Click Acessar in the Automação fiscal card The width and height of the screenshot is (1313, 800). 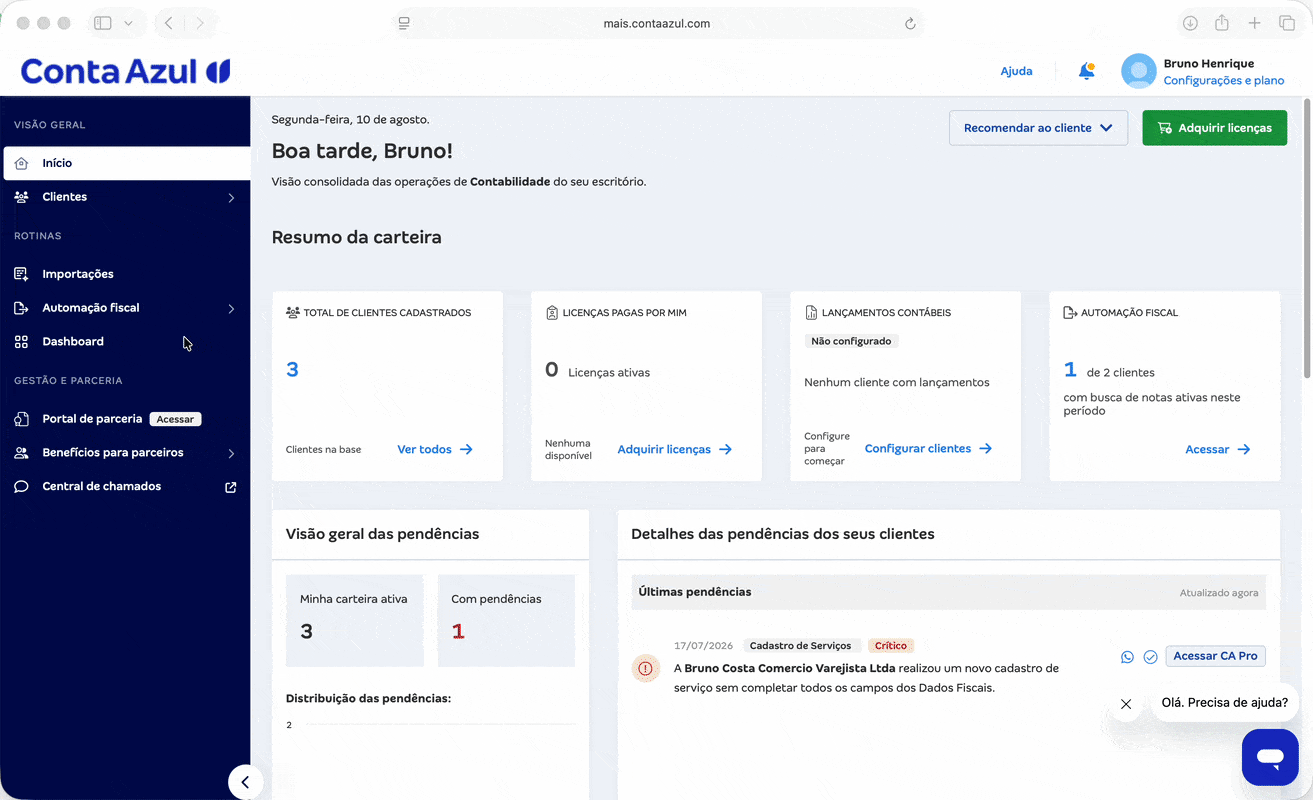coord(1218,450)
